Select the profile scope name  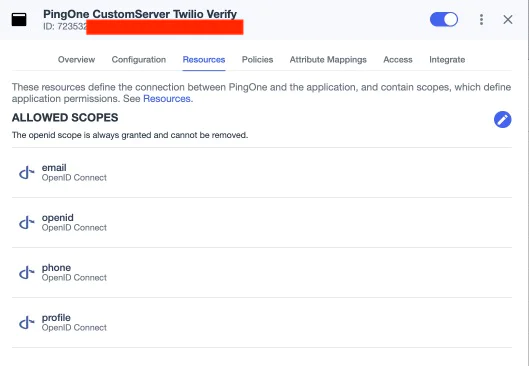point(56,318)
